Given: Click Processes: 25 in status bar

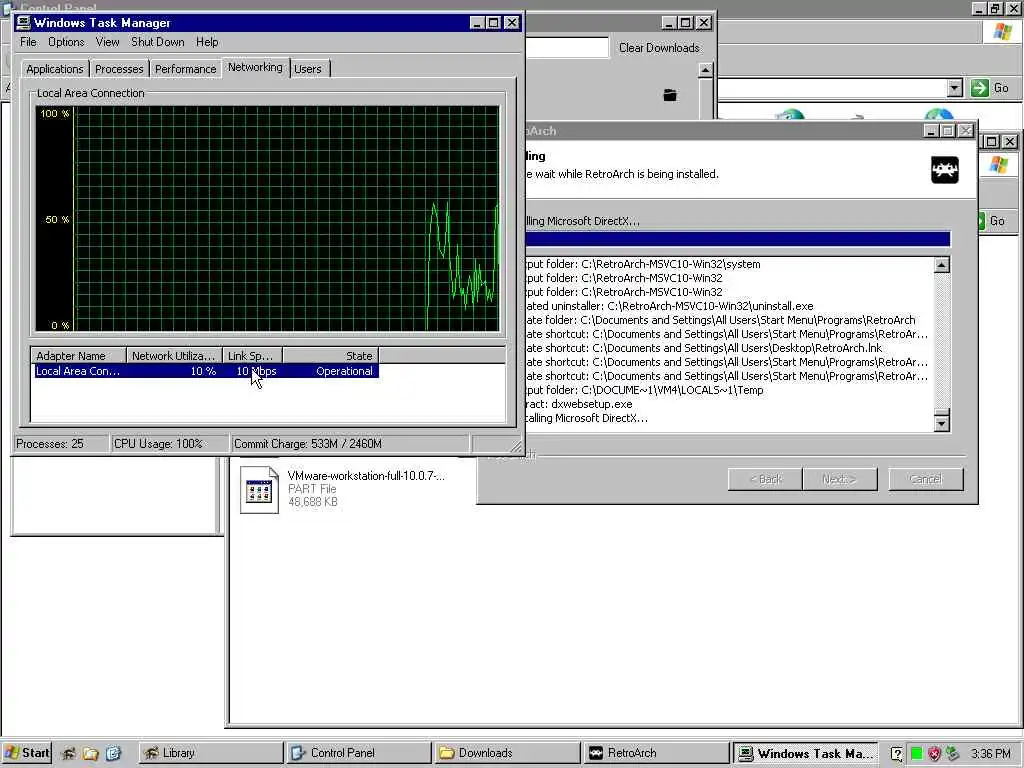Looking at the screenshot, I should point(50,443).
